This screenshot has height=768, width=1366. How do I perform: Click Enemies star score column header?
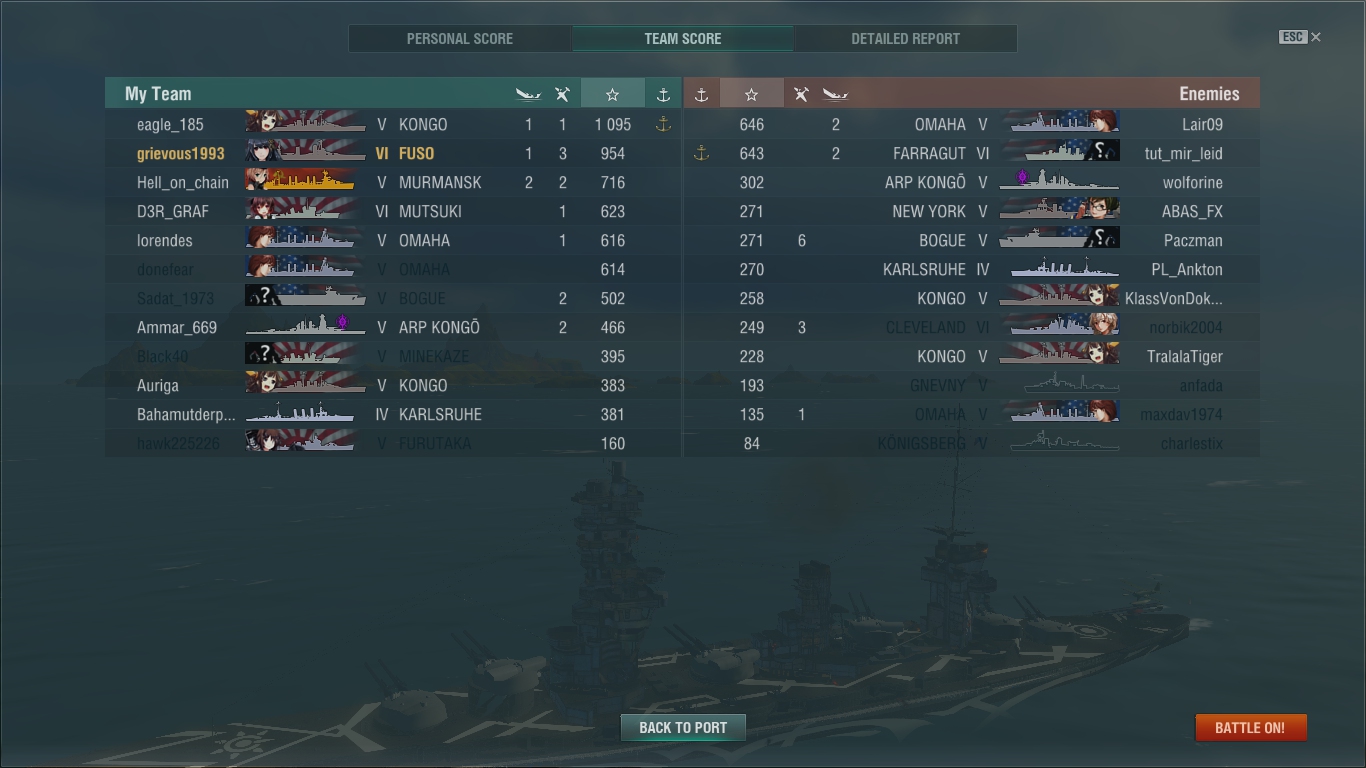pyautogui.click(x=751, y=94)
